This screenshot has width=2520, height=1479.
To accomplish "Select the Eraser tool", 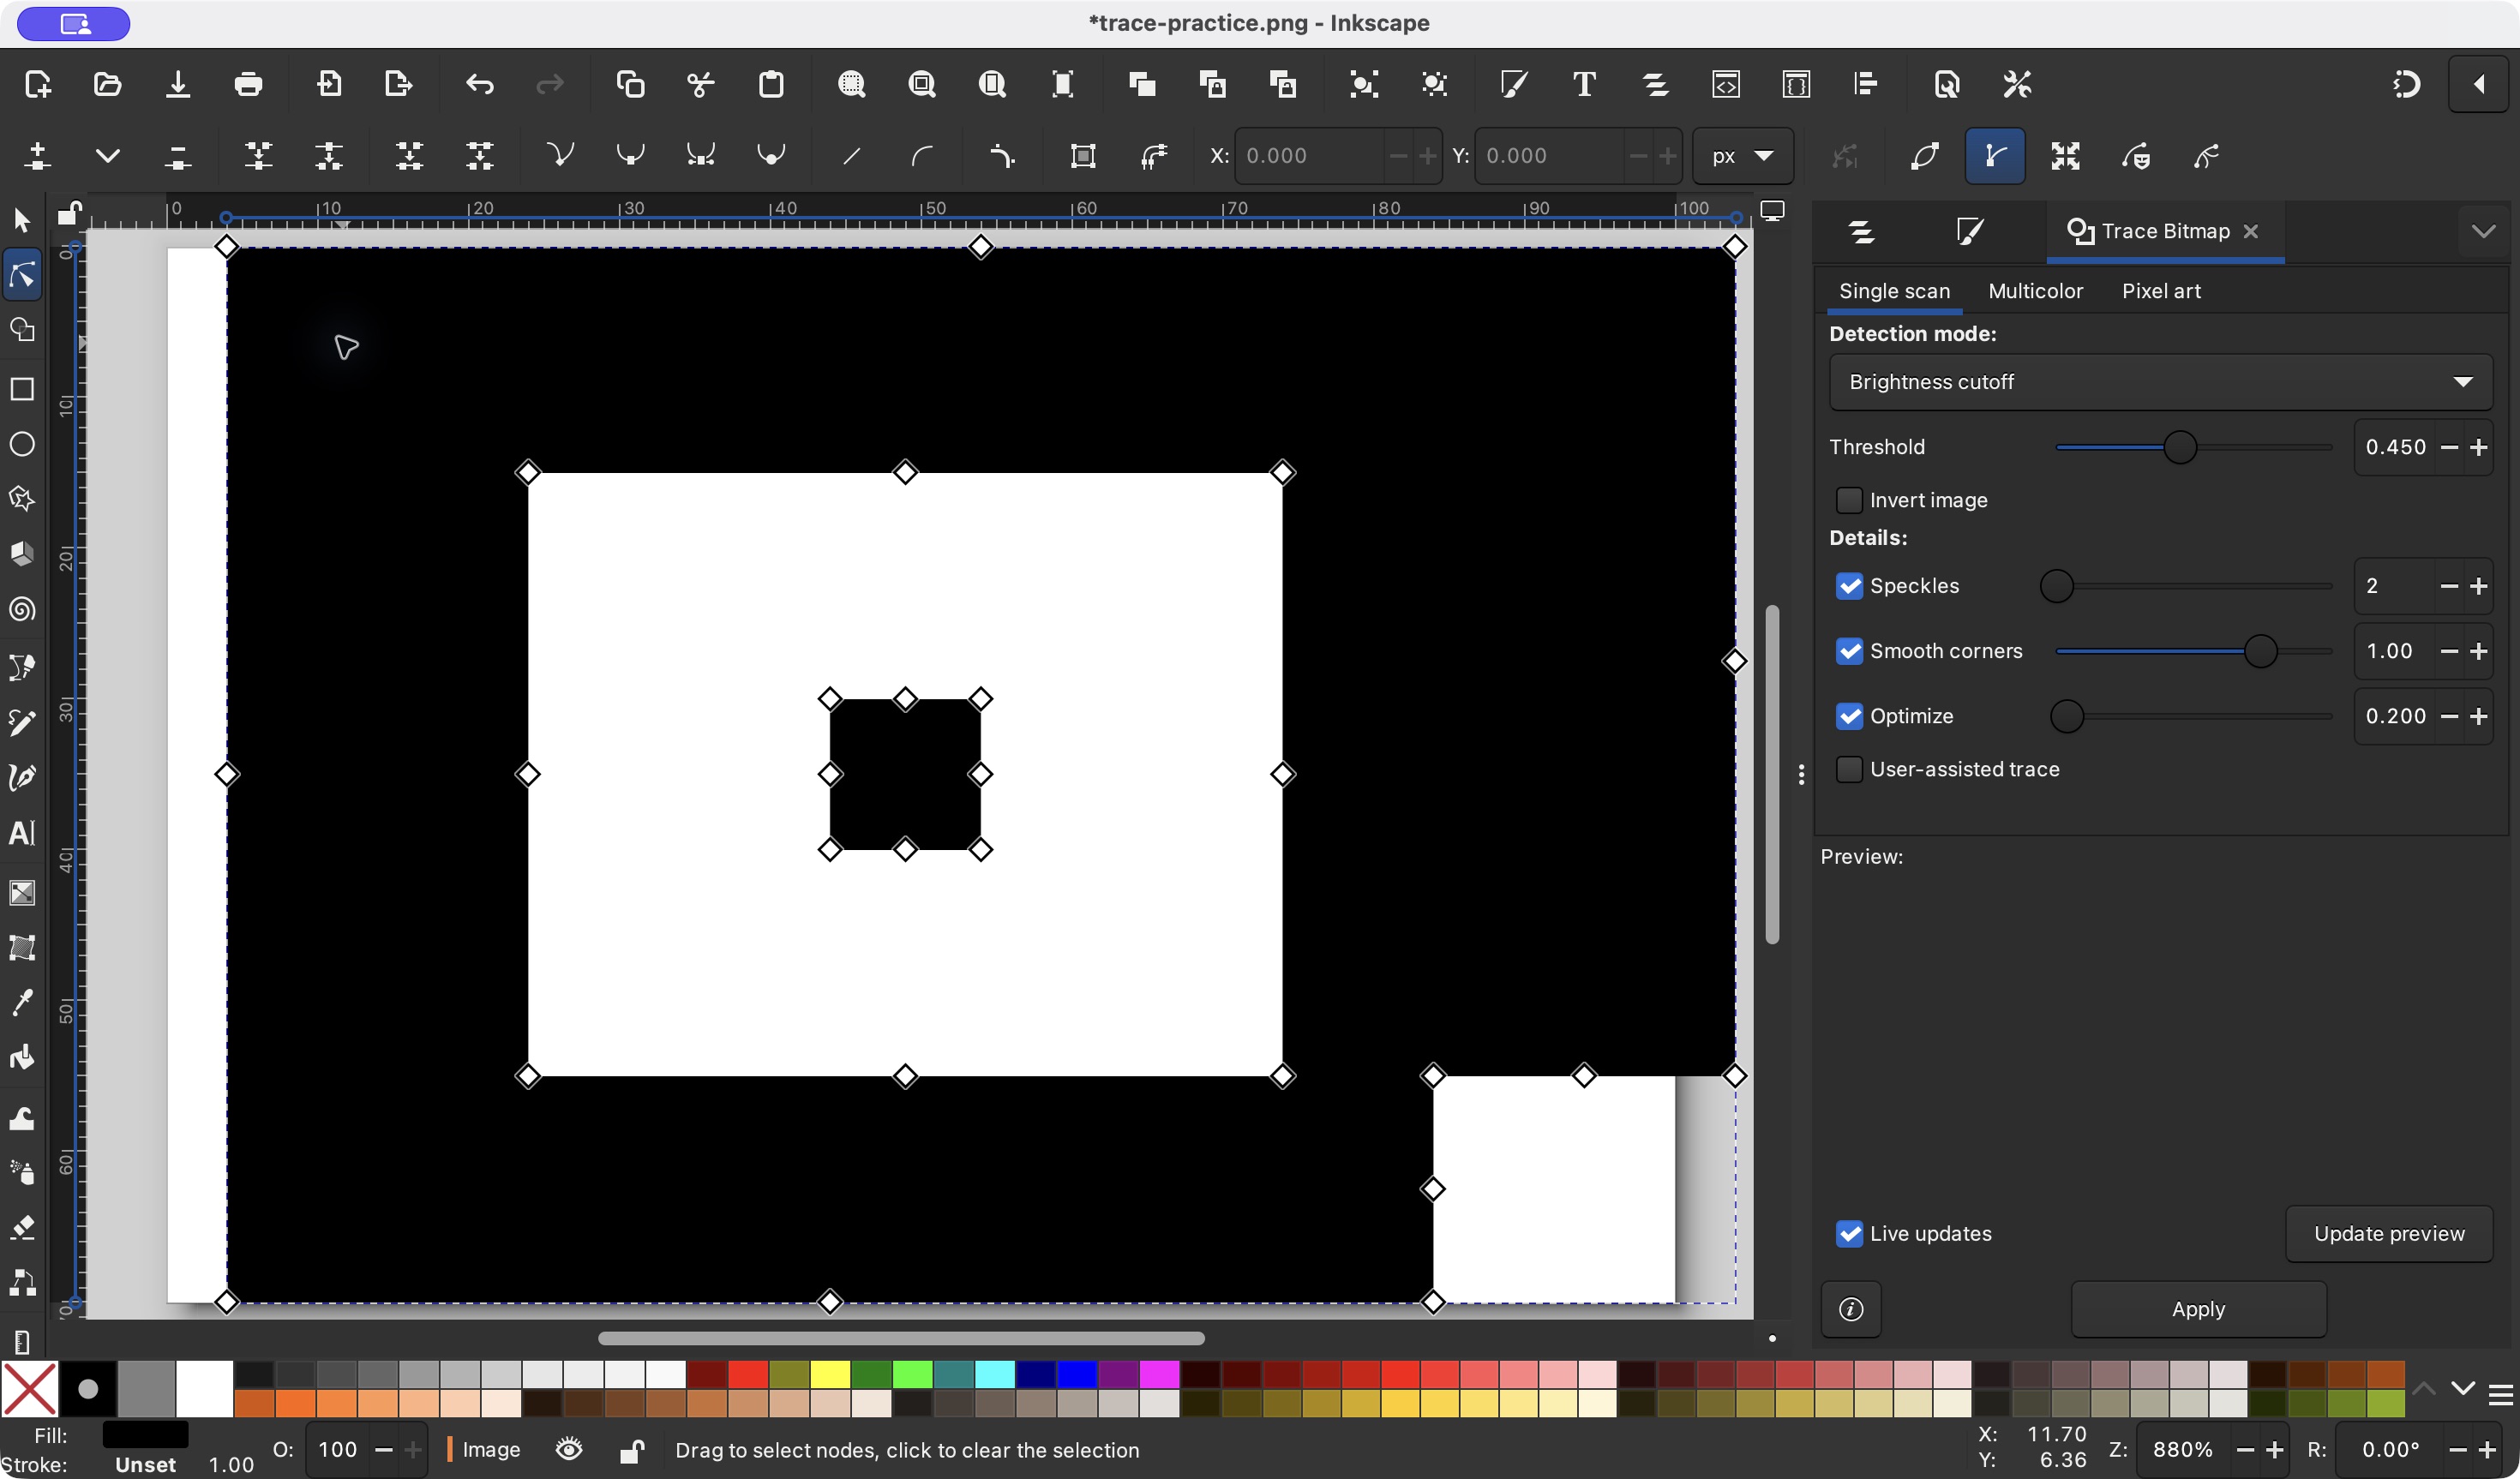I will pyautogui.click(x=22, y=1226).
